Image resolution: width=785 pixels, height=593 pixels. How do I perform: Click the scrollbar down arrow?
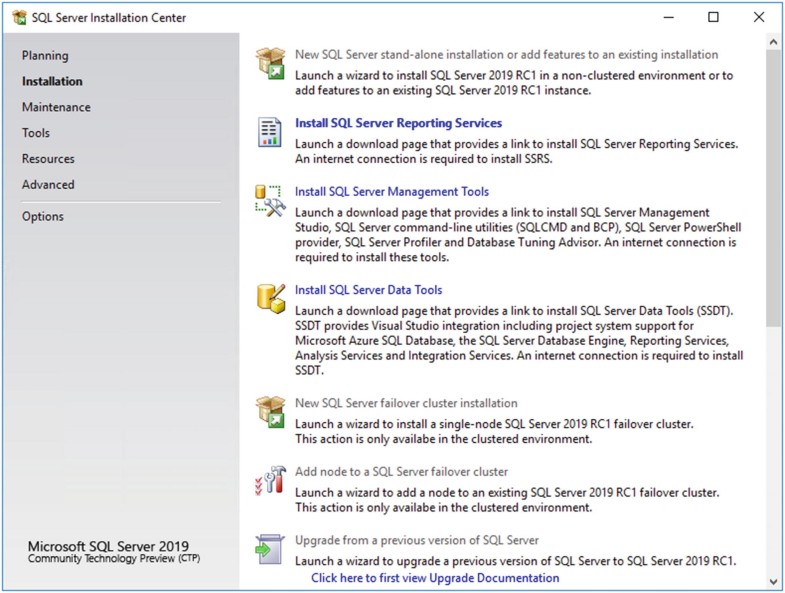774,581
